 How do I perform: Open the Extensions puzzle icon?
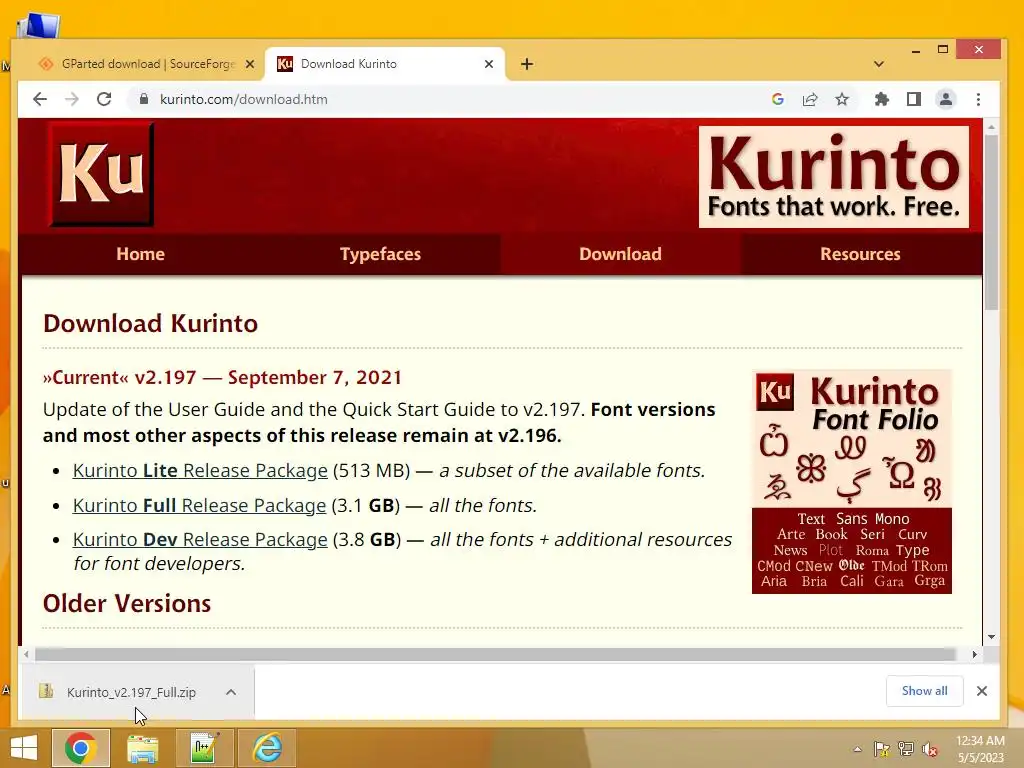(x=882, y=99)
